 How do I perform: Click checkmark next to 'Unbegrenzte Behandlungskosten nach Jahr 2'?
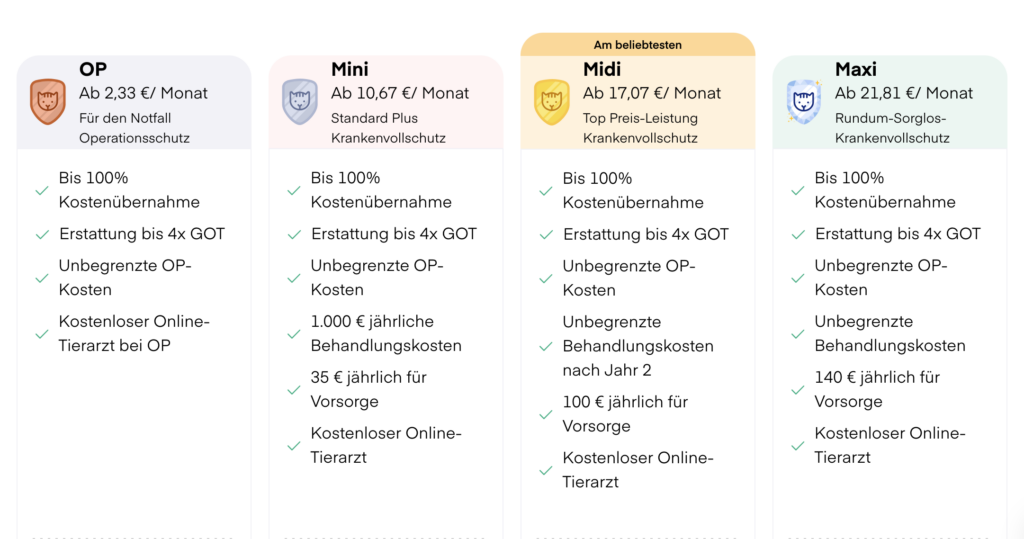pos(546,346)
